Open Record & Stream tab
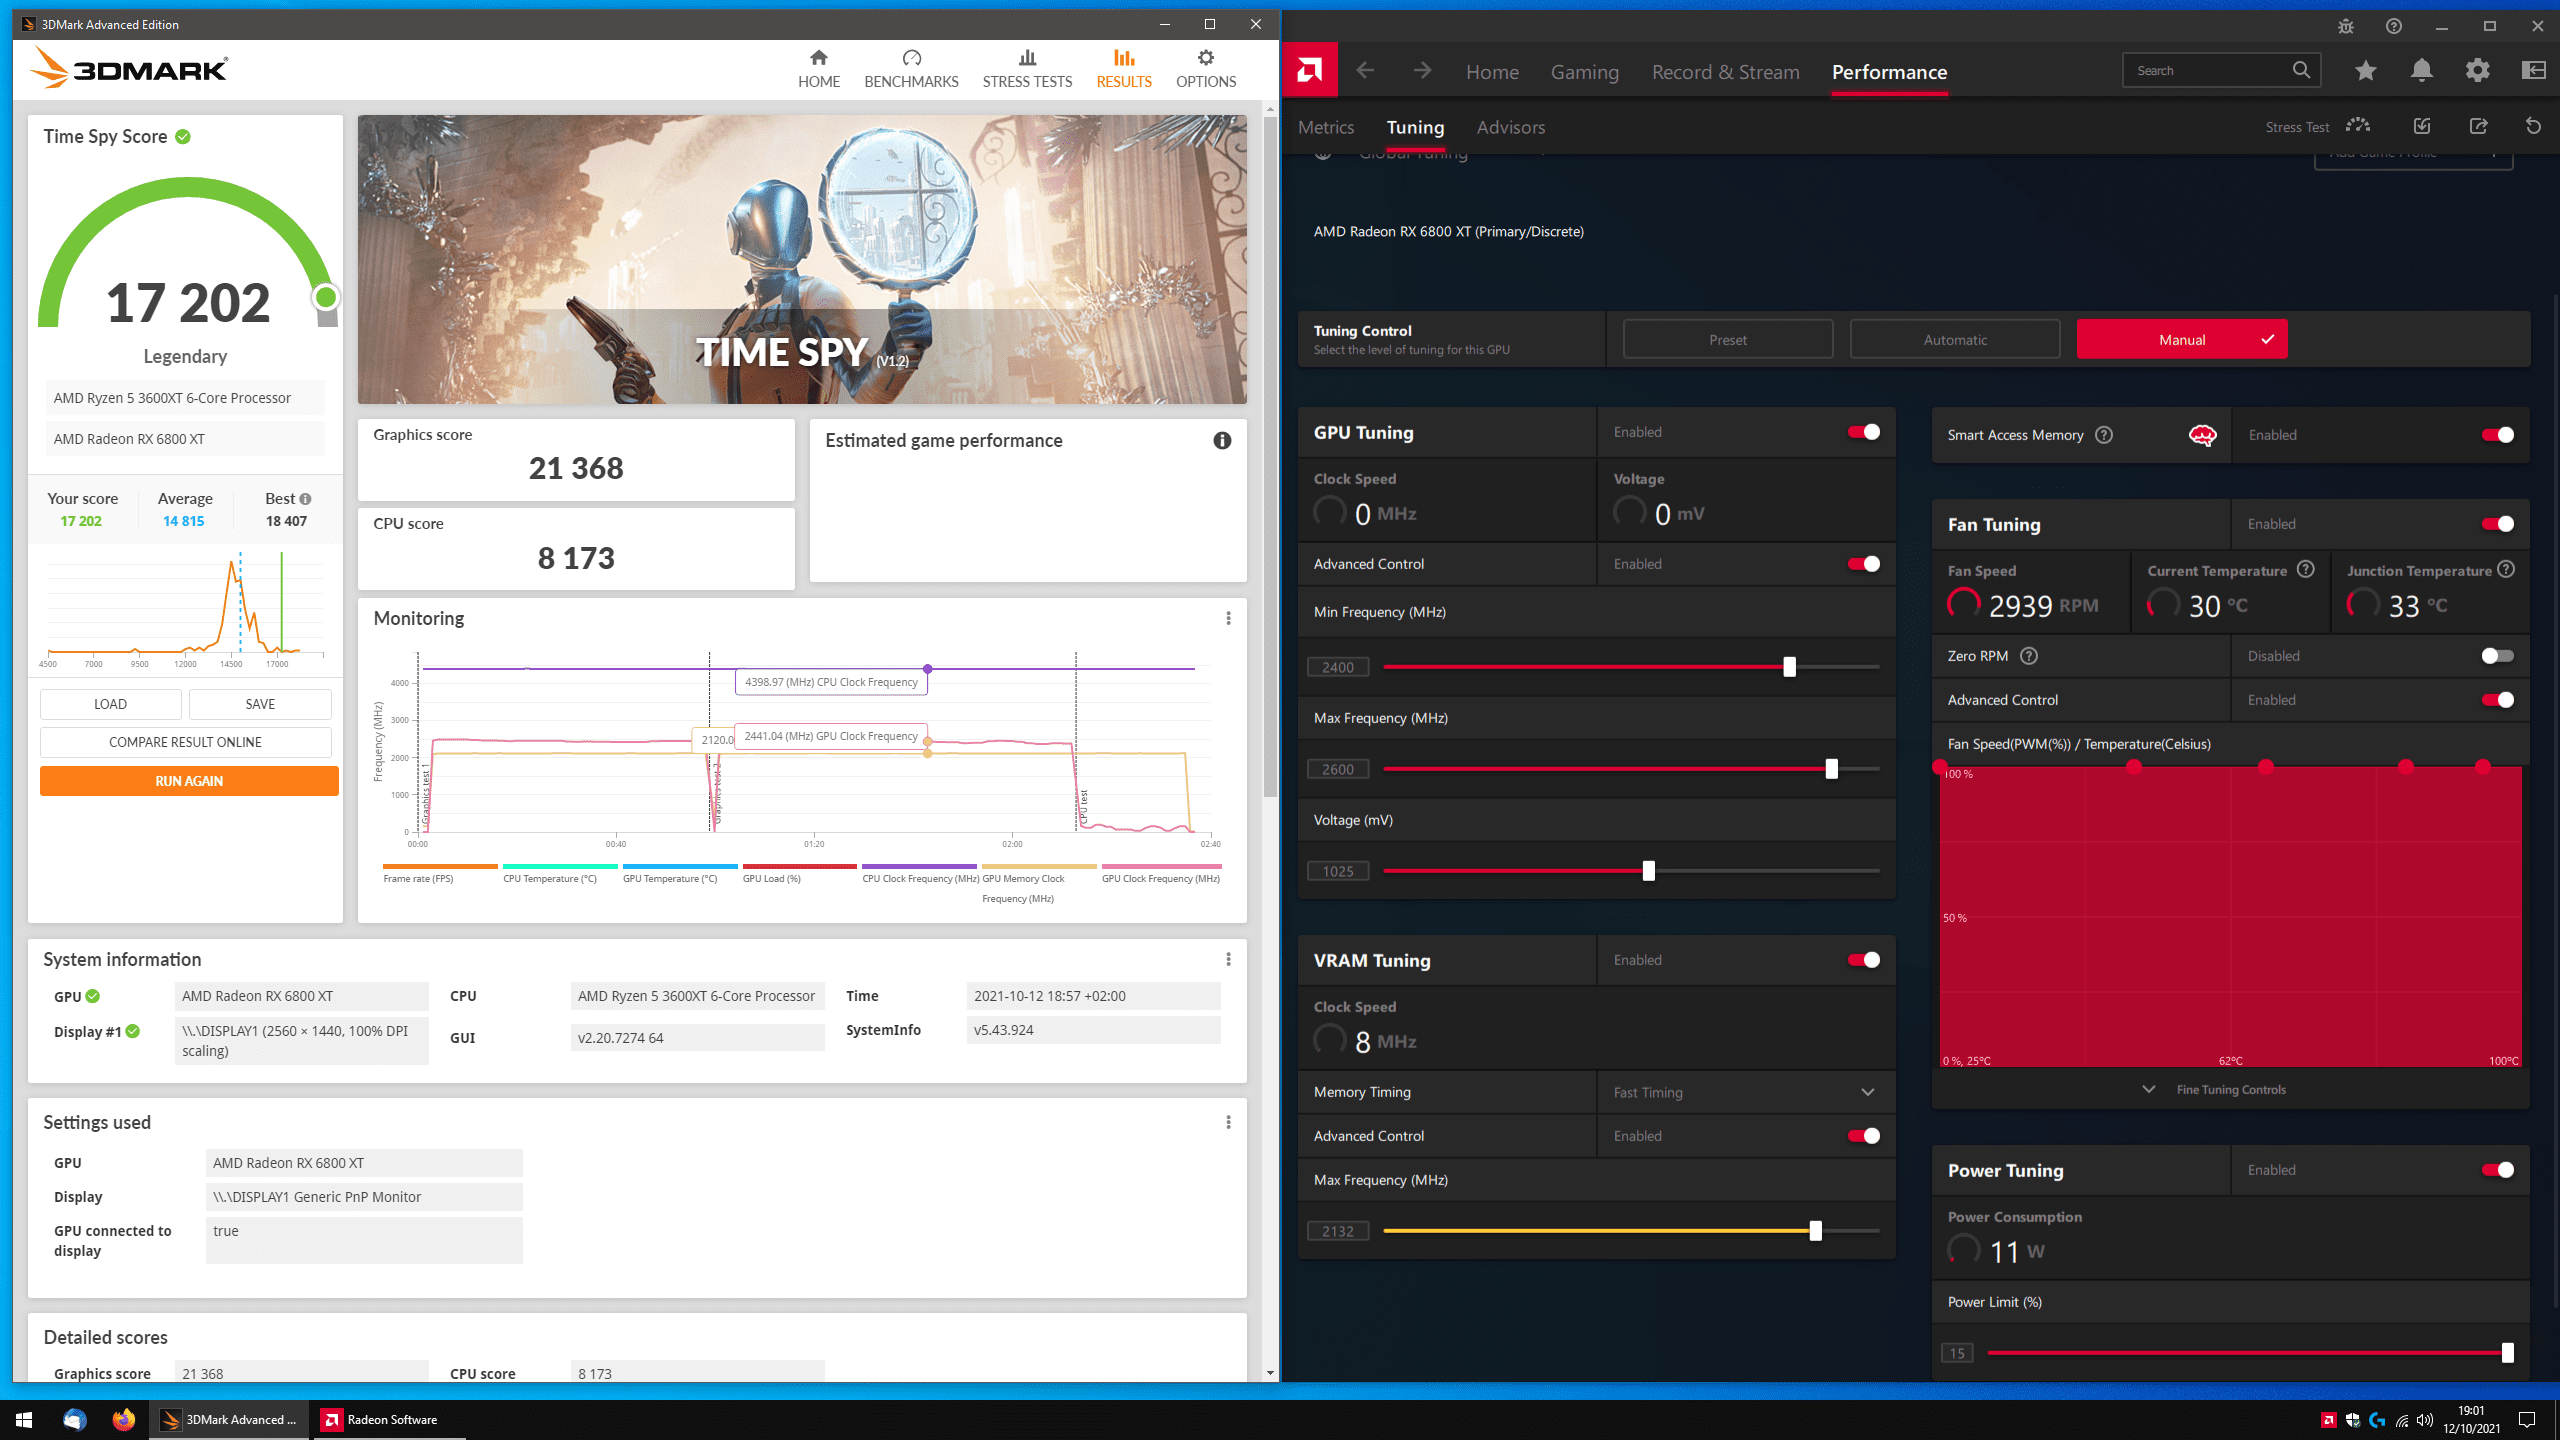Image resolution: width=2560 pixels, height=1440 pixels. pyautogui.click(x=1725, y=72)
